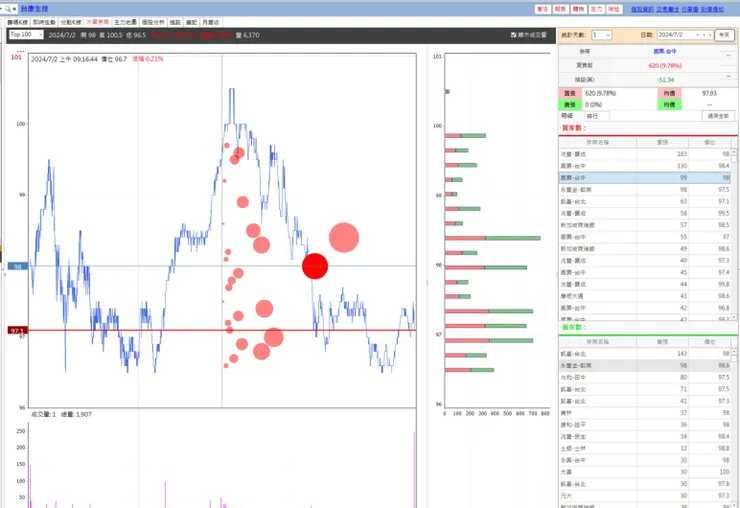Select the buyer row with 57 lots at 98.5
The image size is (740, 508).
coord(645,225)
